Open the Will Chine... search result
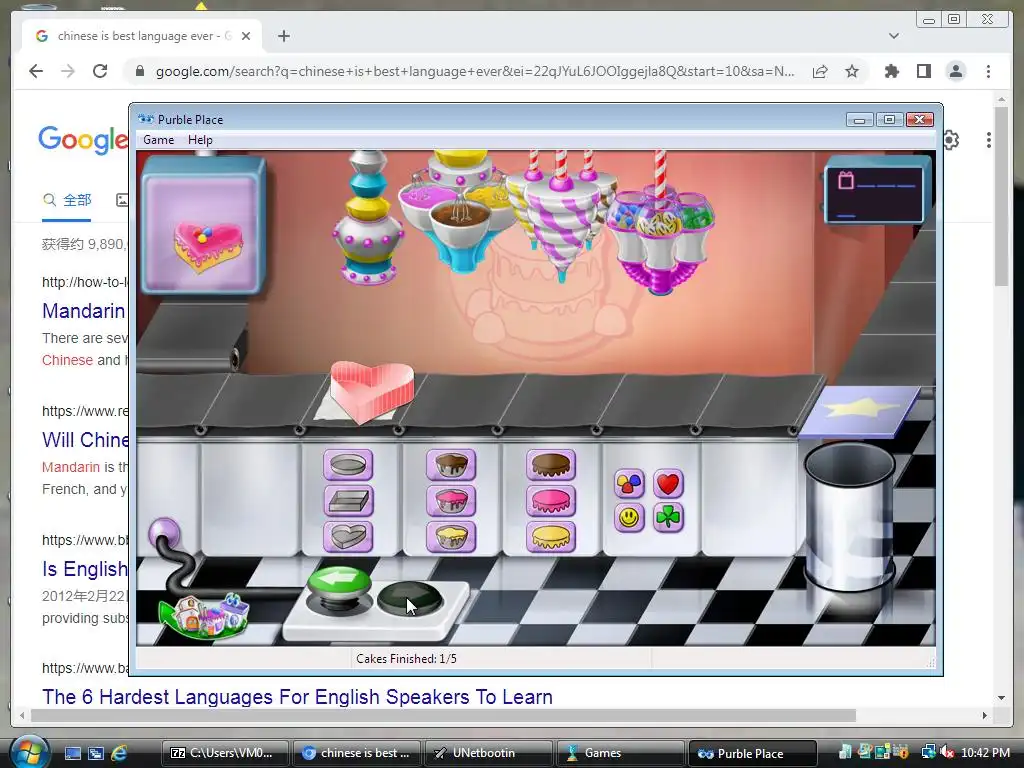1024x768 pixels. tap(85, 440)
